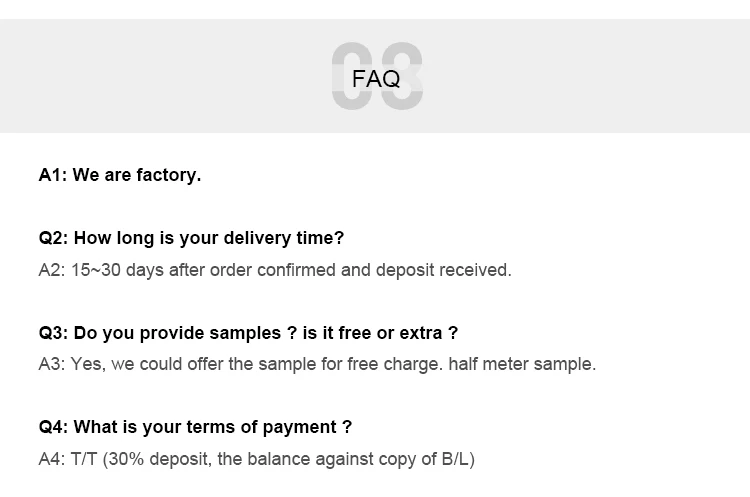Screen dimensions: 750x497
Task: Click the FAQ heading title
Action: click(x=376, y=78)
